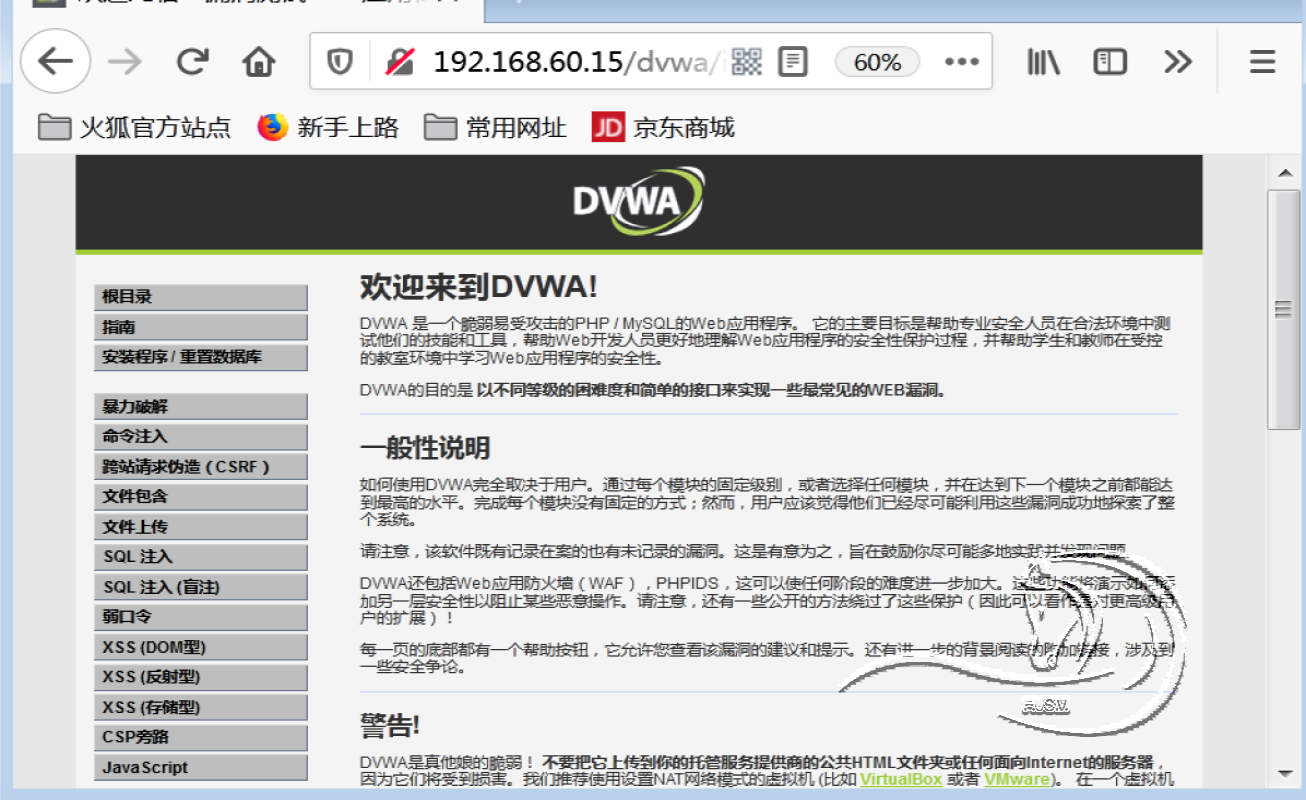This screenshot has width=1306, height=800.
Task: Open Firefox reader mode
Action: point(793,61)
